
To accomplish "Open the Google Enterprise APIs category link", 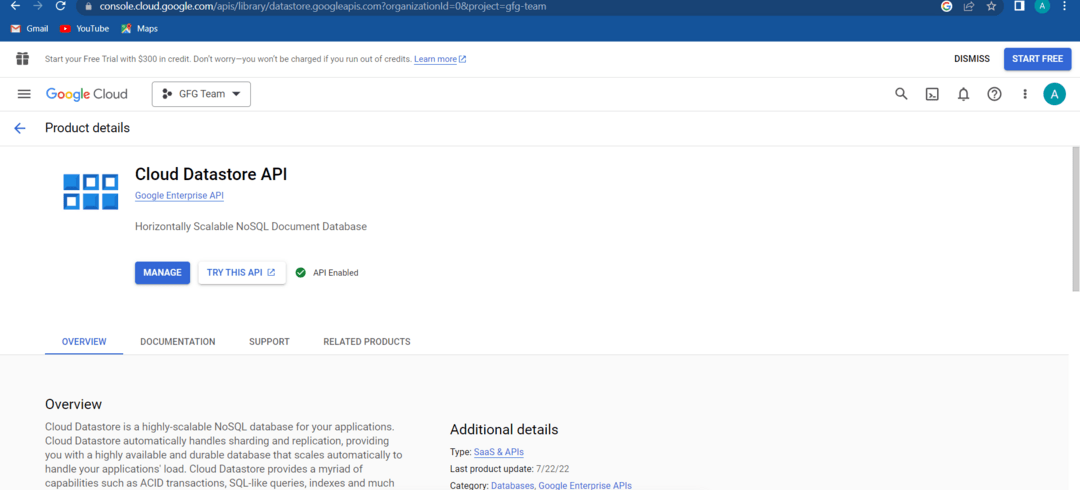I will click(585, 485).
